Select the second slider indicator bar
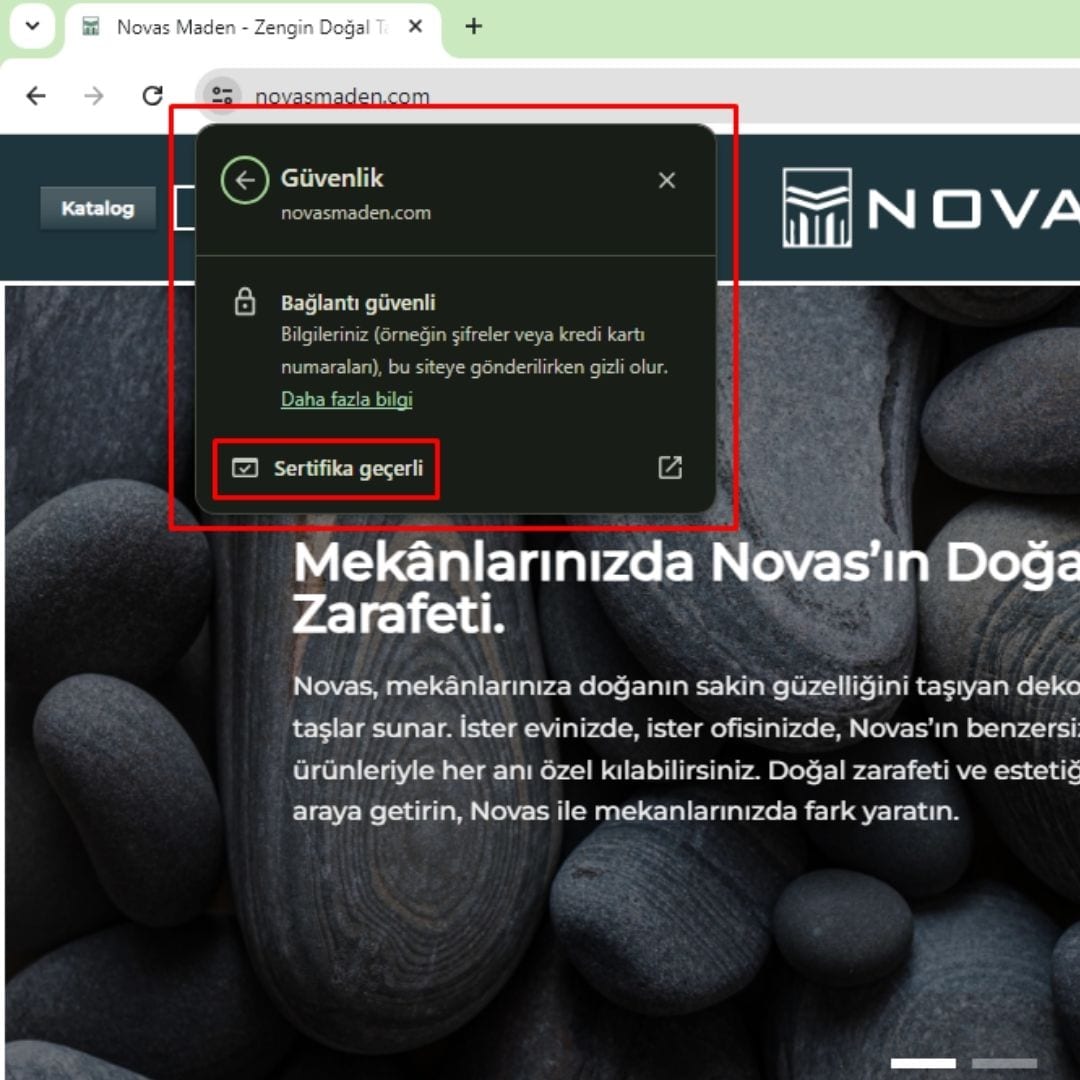1080x1080 pixels. (x=1004, y=1063)
